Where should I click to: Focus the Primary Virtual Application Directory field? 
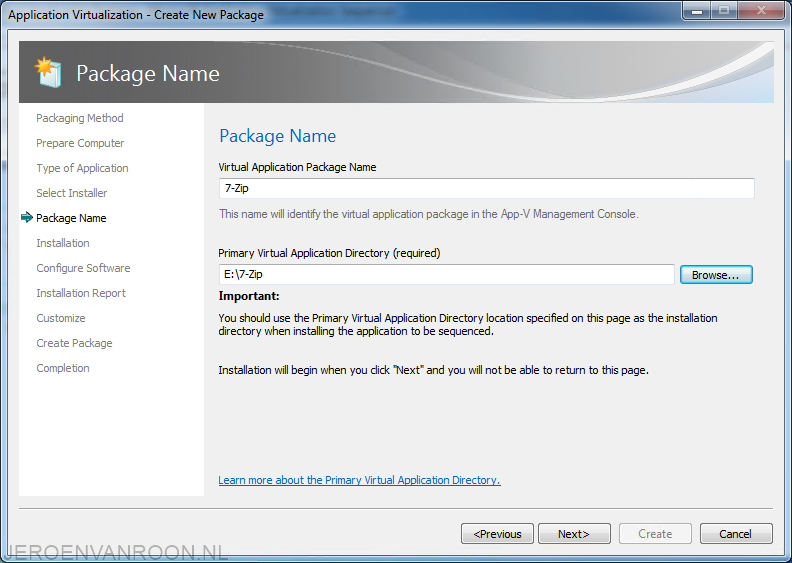pos(447,274)
